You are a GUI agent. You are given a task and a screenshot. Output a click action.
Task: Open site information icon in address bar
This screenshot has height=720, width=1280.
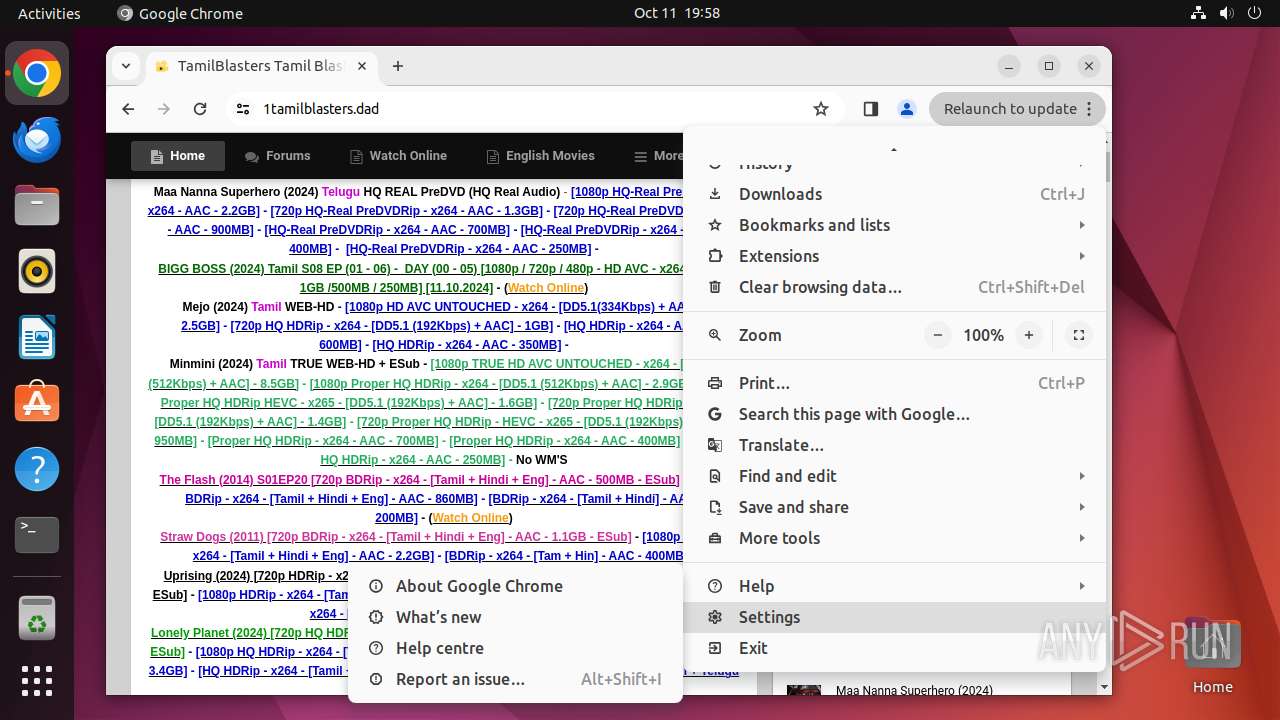click(x=242, y=109)
